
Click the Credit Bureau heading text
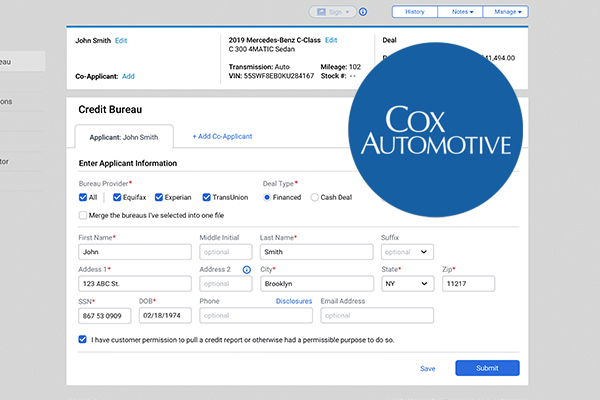110,109
